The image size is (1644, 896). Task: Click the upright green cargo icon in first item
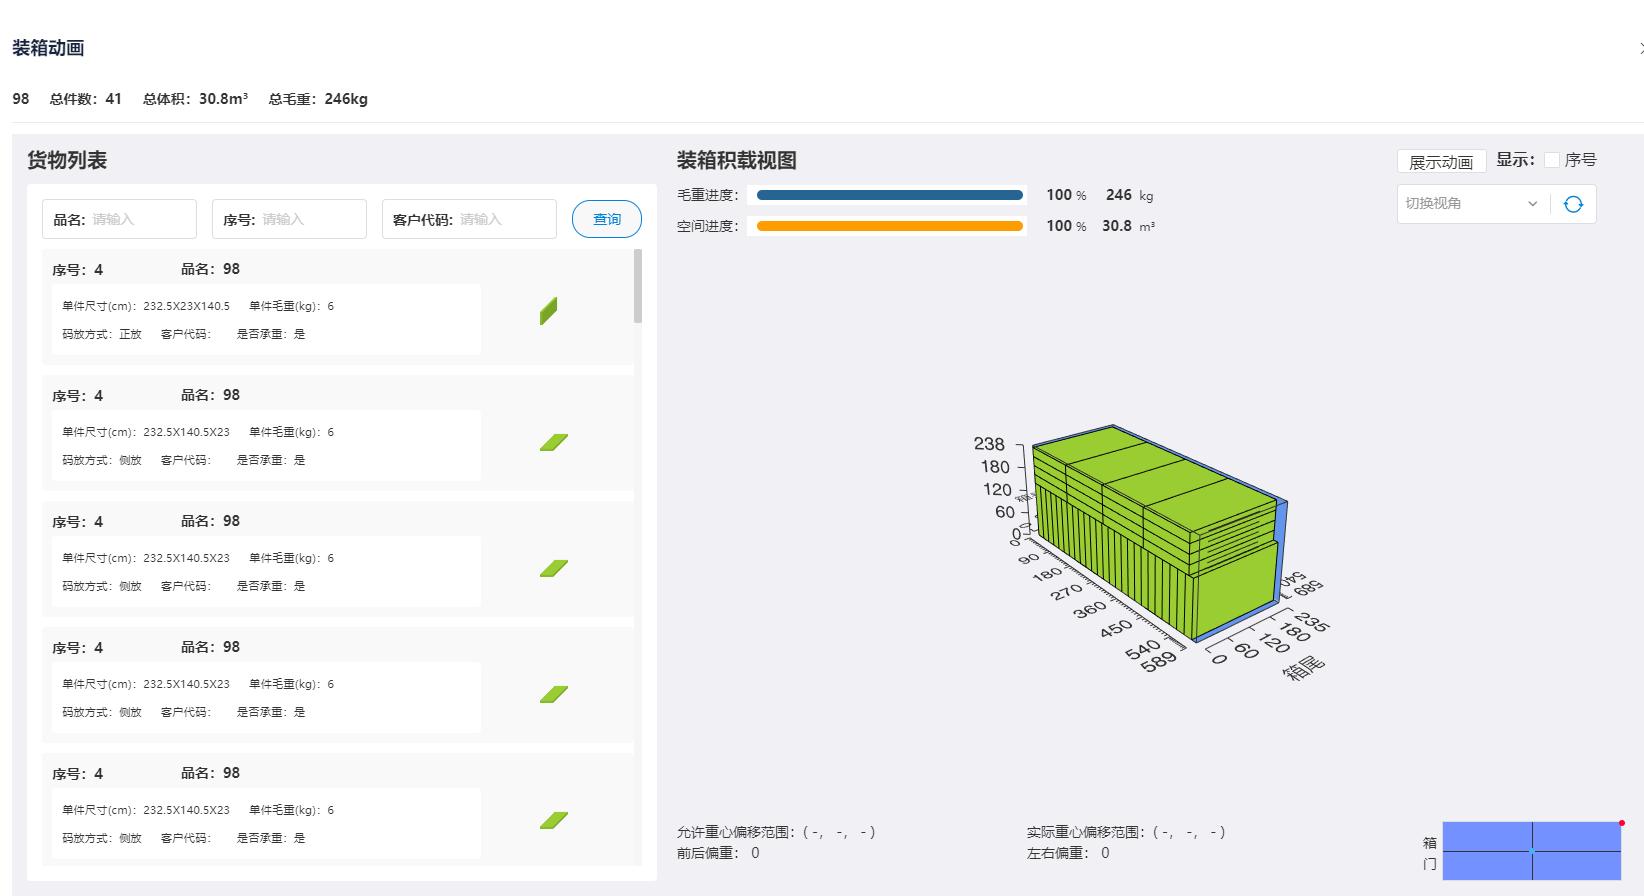pos(548,311)
